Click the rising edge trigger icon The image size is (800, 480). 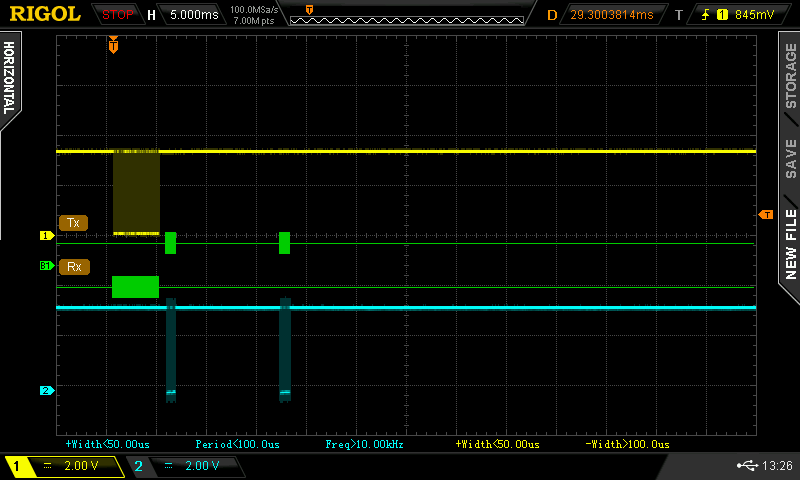coord(706,15)
